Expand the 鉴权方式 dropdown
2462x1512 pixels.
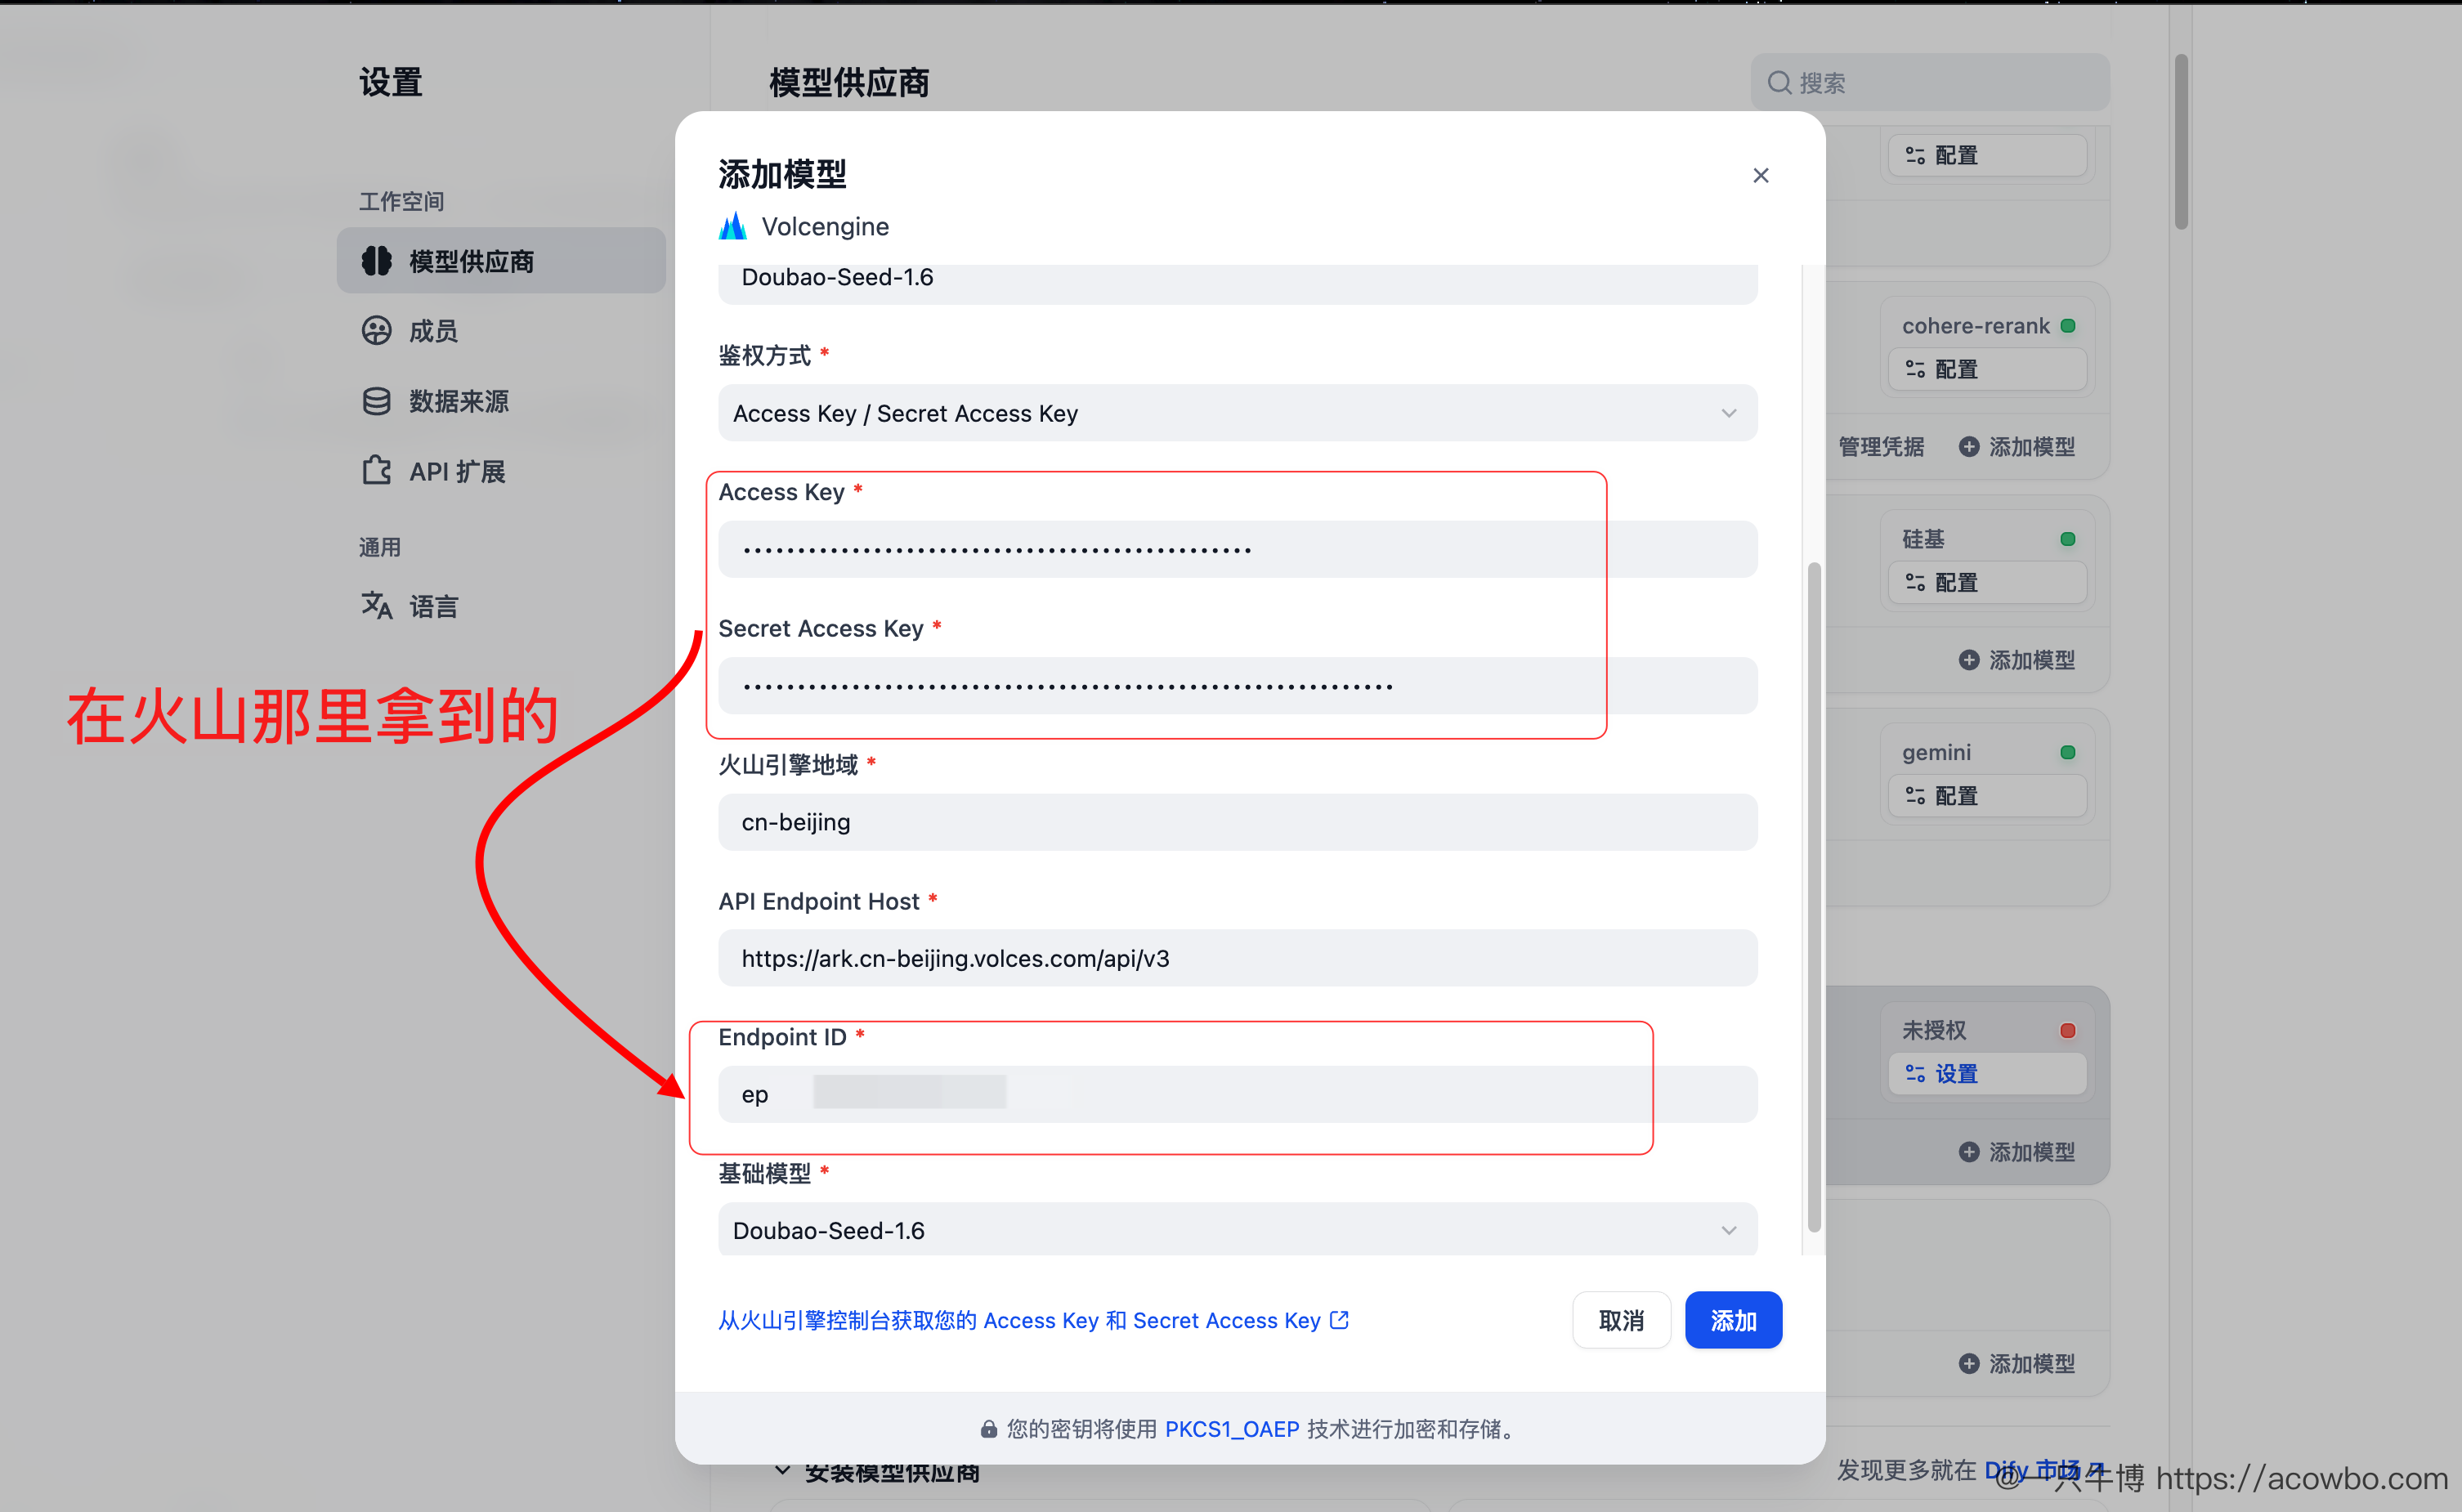1236,413
